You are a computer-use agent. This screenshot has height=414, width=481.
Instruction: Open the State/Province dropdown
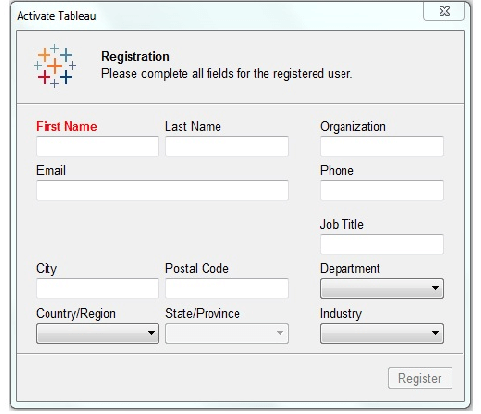[227, 333]
